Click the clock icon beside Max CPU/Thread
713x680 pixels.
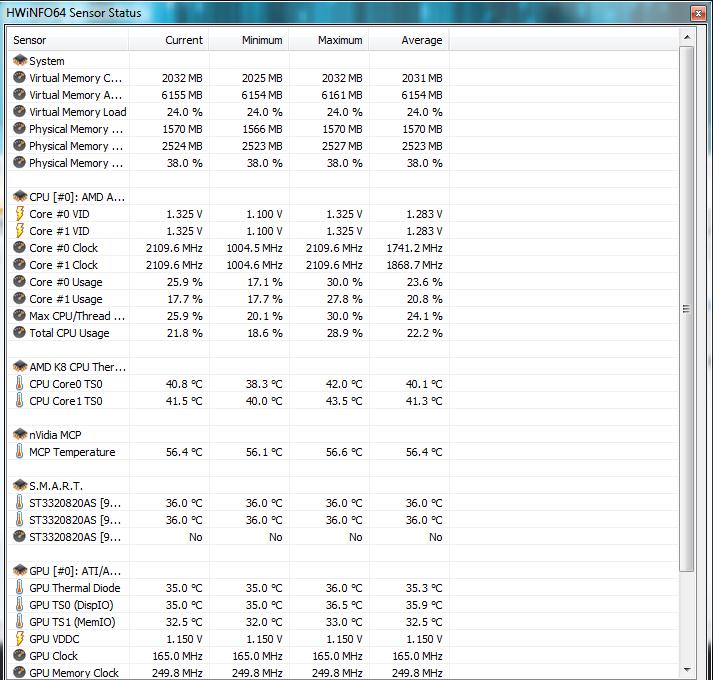coord(19,315)
